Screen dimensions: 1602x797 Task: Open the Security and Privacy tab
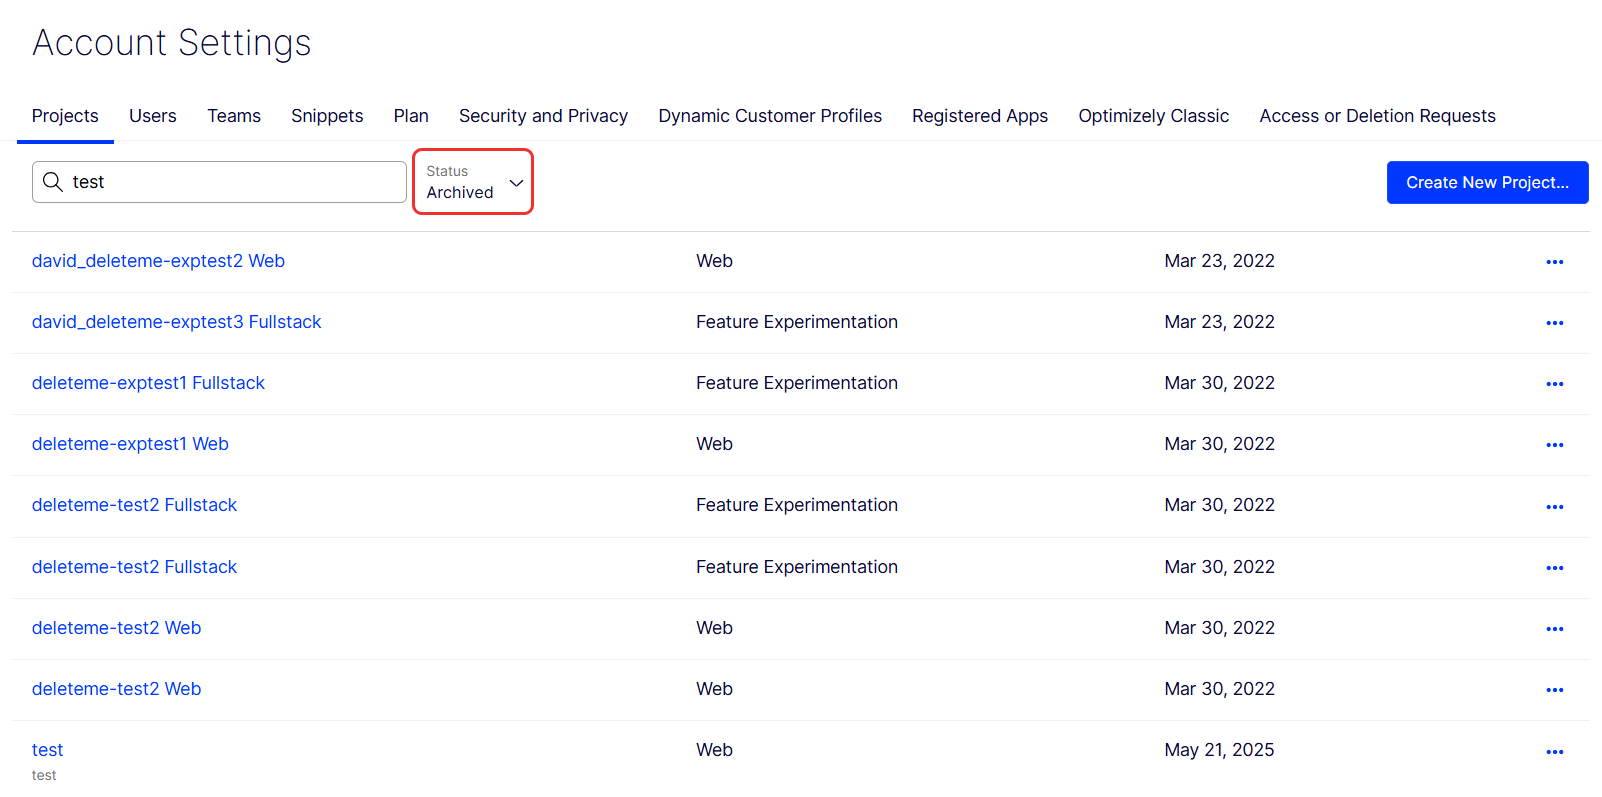click(543, 116)
